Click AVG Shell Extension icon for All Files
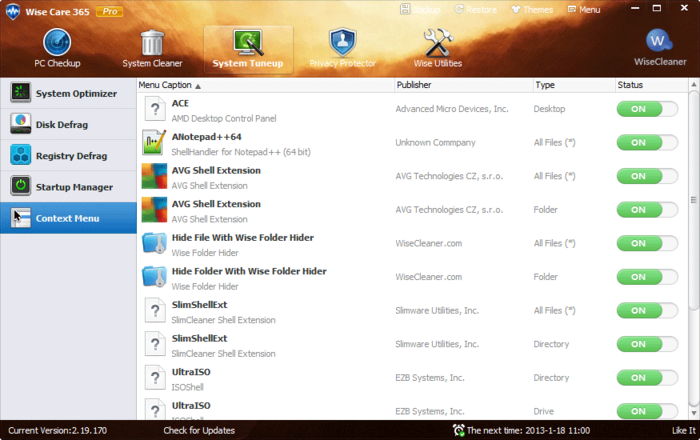The height and width of the screenshot is (440, 700). pyautogui.click(x=154, y=176)
